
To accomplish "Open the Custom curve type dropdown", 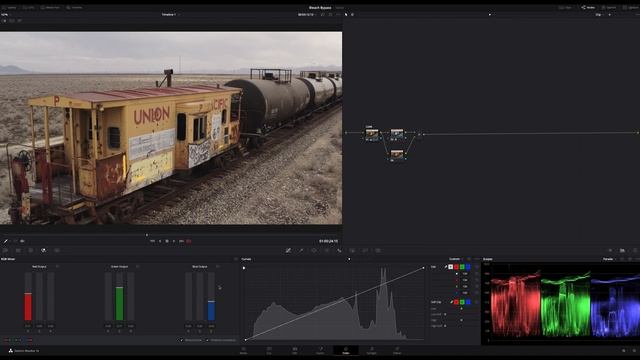I will coord(456,259).
